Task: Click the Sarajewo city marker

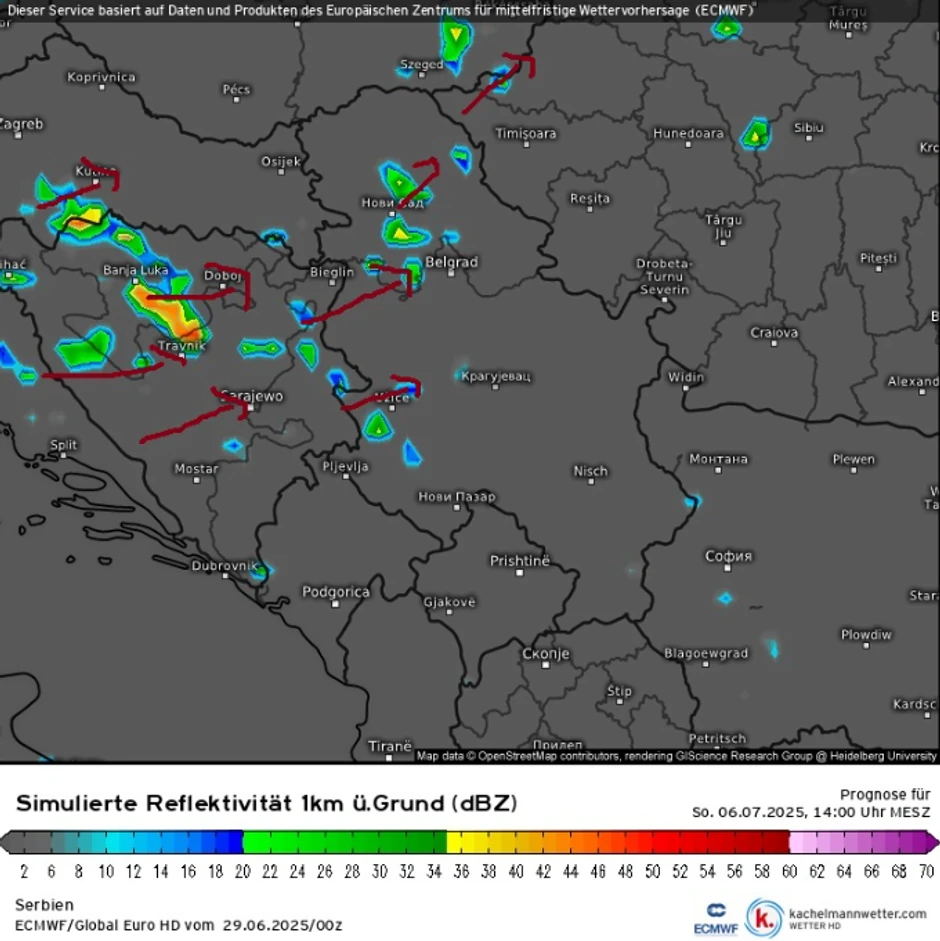Action: (x=251, y=408)
